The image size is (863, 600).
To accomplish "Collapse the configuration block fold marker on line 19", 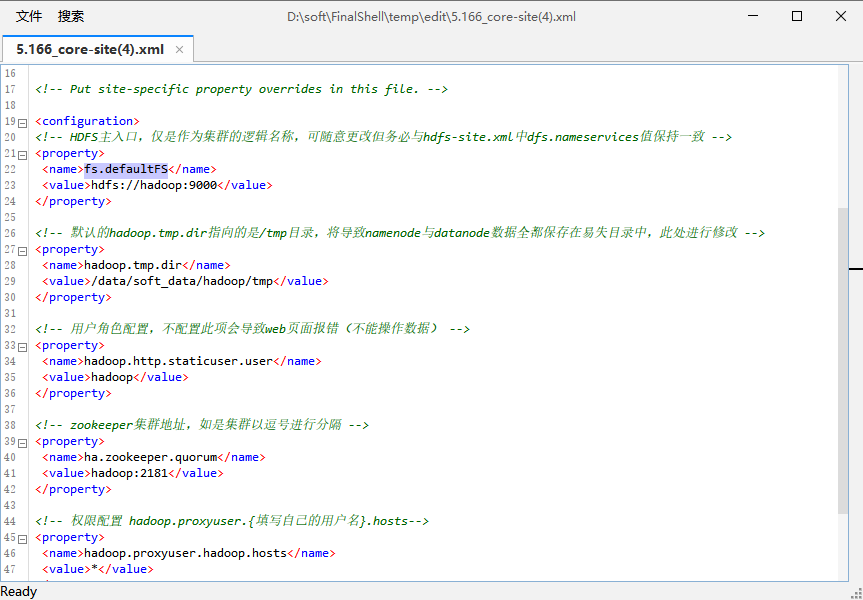I will point(21,120).
